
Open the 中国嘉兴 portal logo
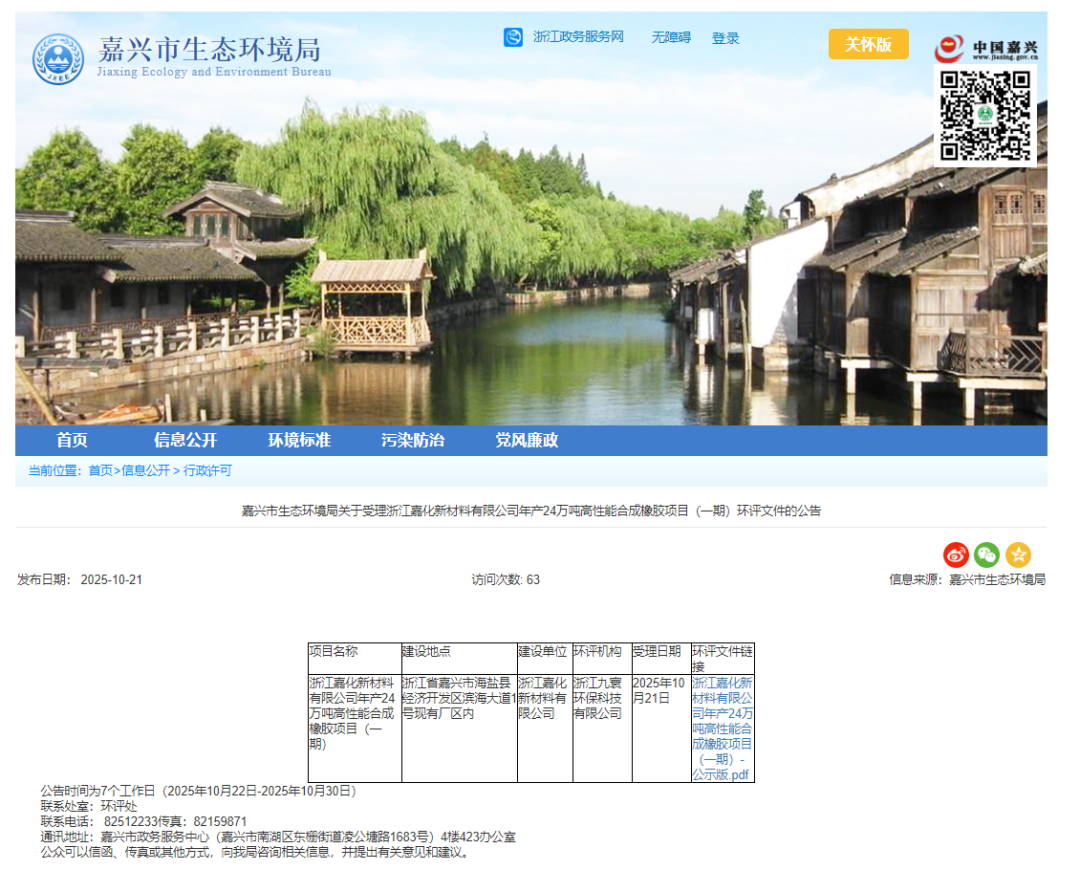[x=987, y=49]
